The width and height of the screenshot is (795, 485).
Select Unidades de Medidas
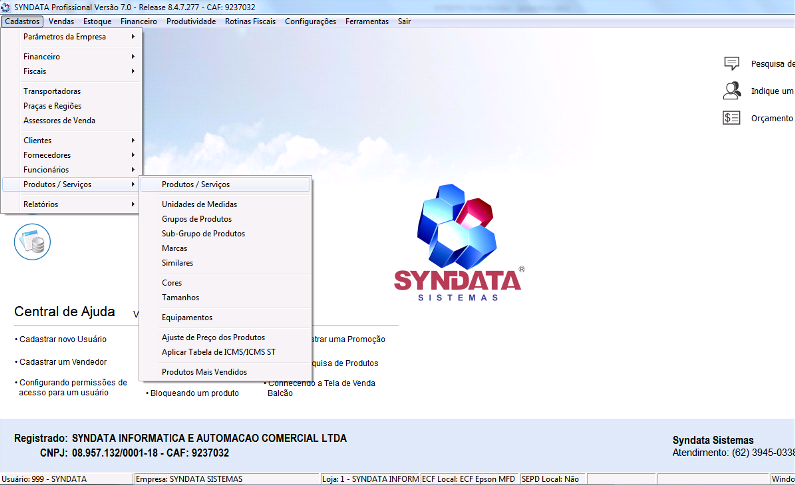coord(225,204)
